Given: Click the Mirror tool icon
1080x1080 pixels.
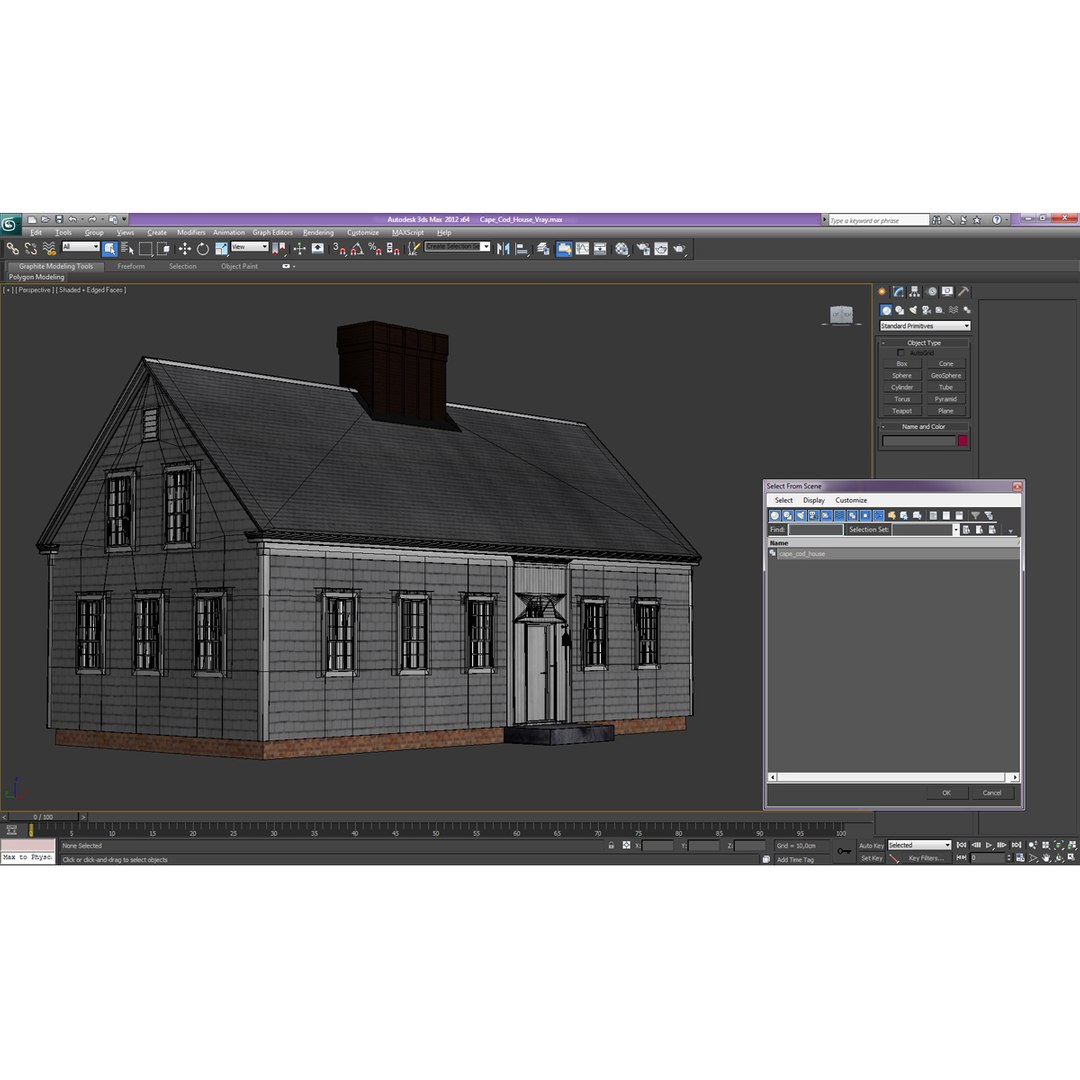Looking at the screenshot, I should (x=503, y=249).
